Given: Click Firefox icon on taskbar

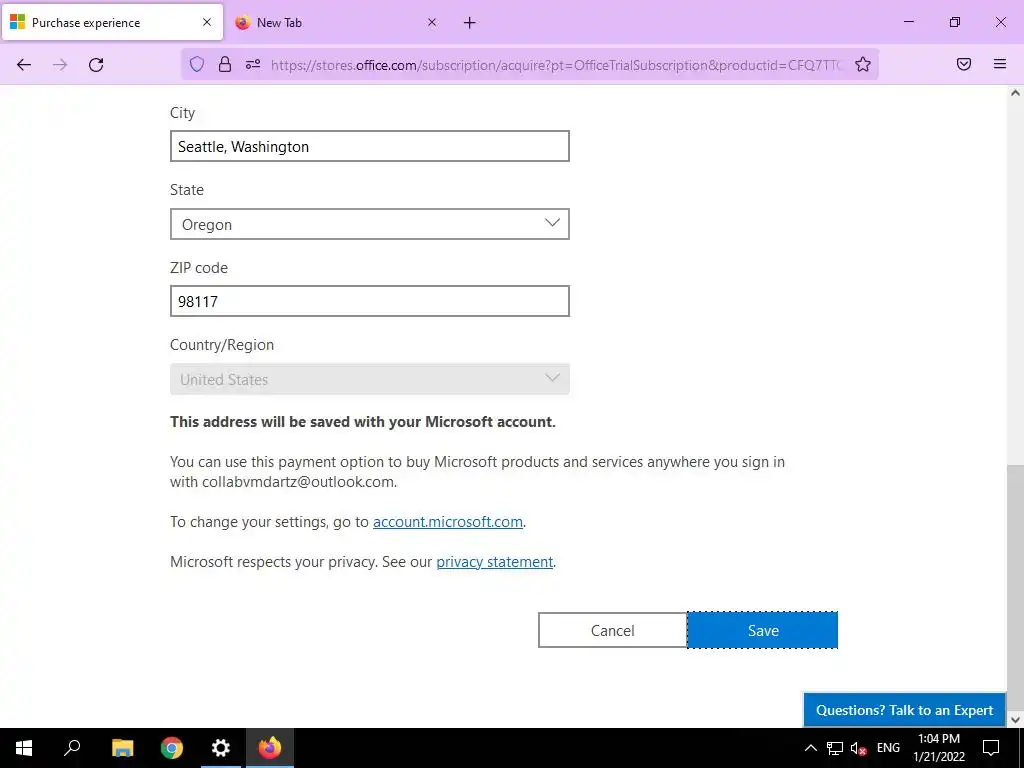Looking at the screenshot, I should pyautogui.click(x=270, y=748).
